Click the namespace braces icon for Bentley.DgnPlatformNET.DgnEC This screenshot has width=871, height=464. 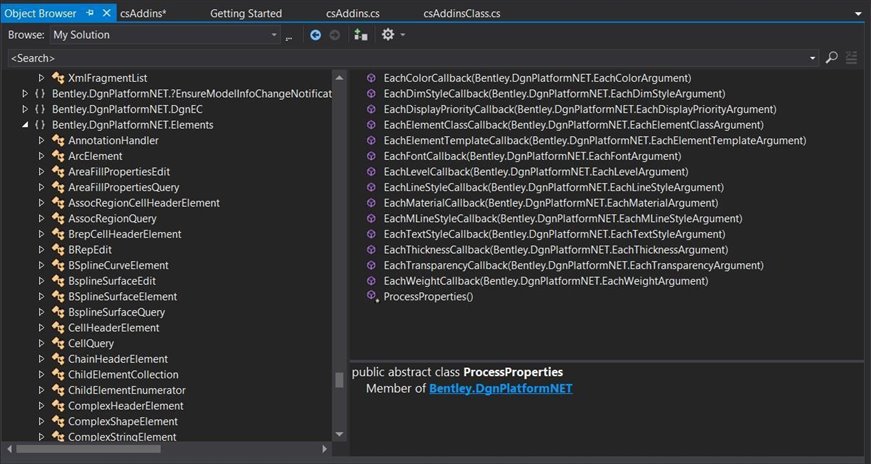tap(40, 109)
